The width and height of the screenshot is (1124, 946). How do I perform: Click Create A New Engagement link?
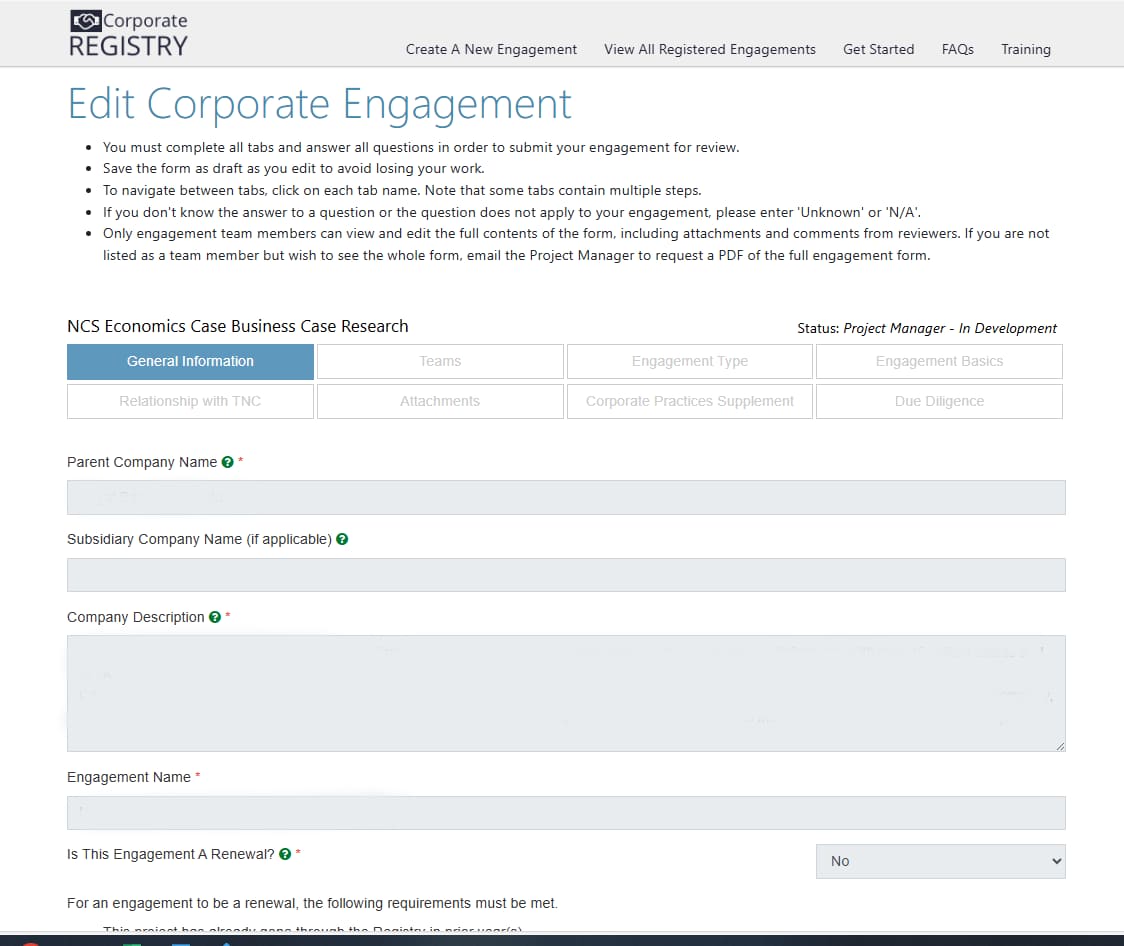click(x=491, y=49)
